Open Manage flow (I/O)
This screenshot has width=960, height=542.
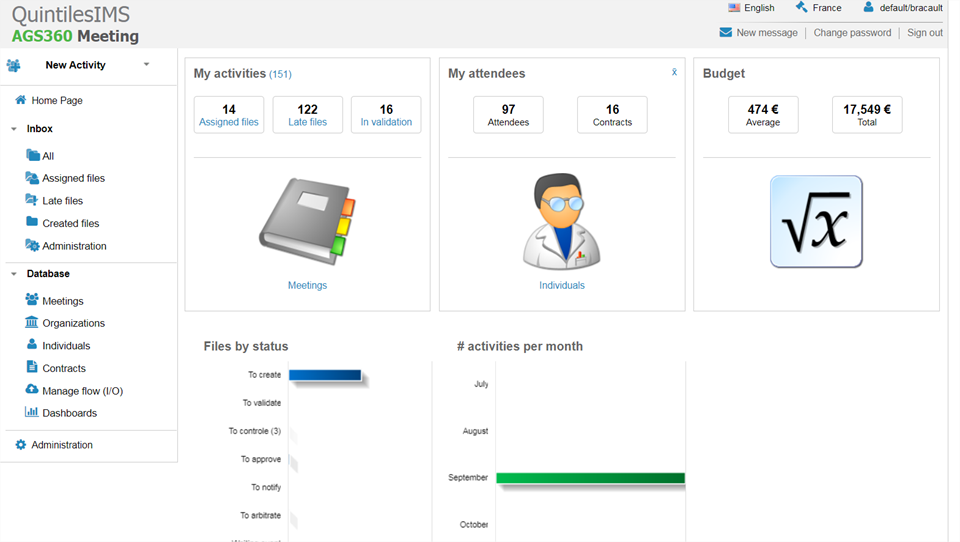[83, 391]
